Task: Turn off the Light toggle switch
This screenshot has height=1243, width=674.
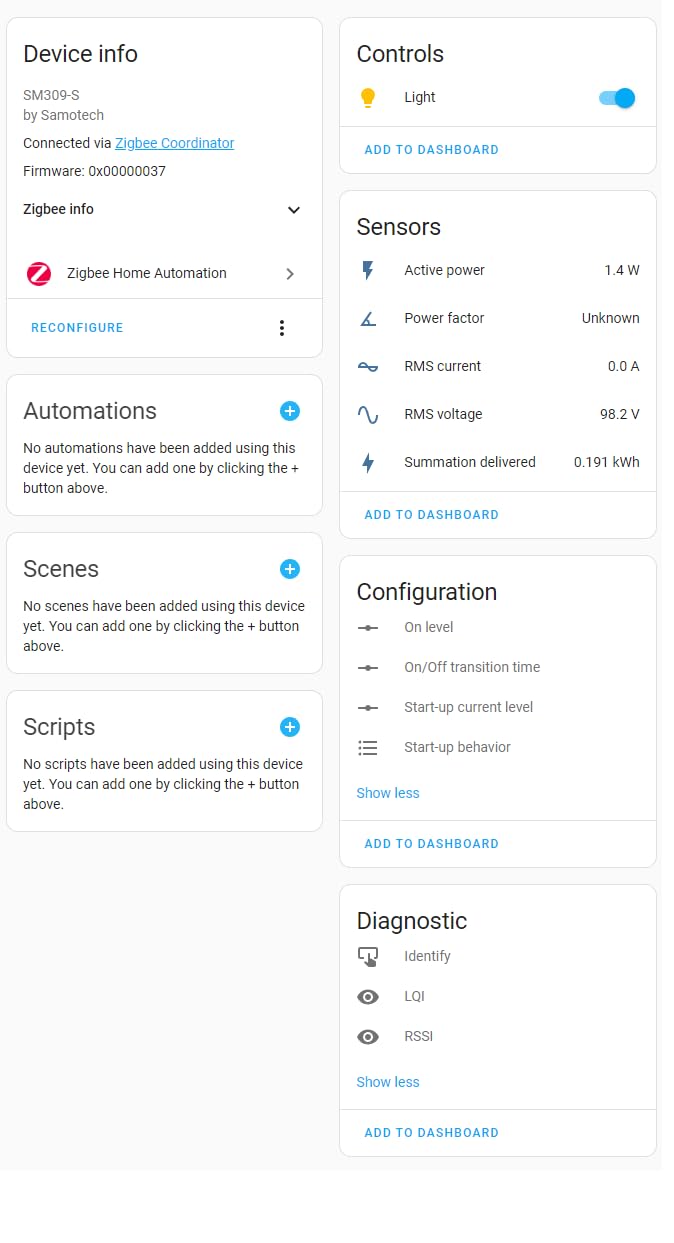Action: point(617,97)
